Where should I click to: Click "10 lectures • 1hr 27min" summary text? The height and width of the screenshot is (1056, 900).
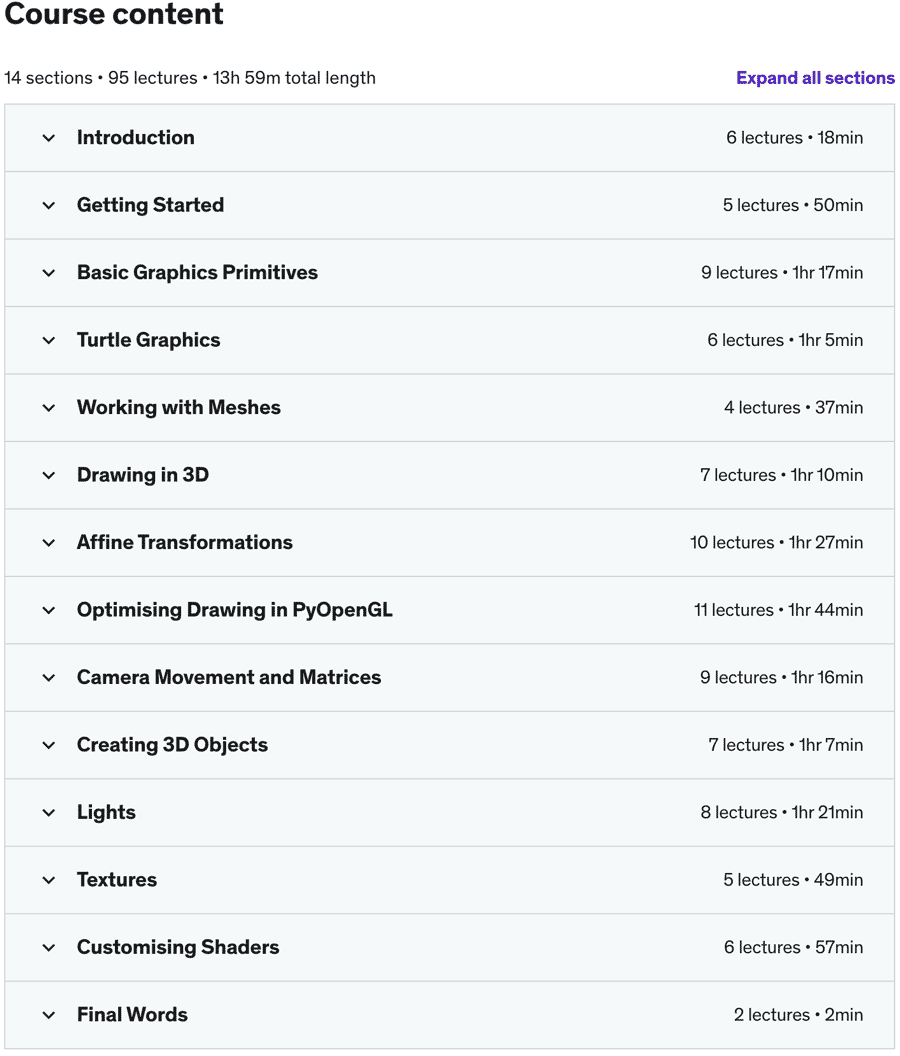(776, 543)
